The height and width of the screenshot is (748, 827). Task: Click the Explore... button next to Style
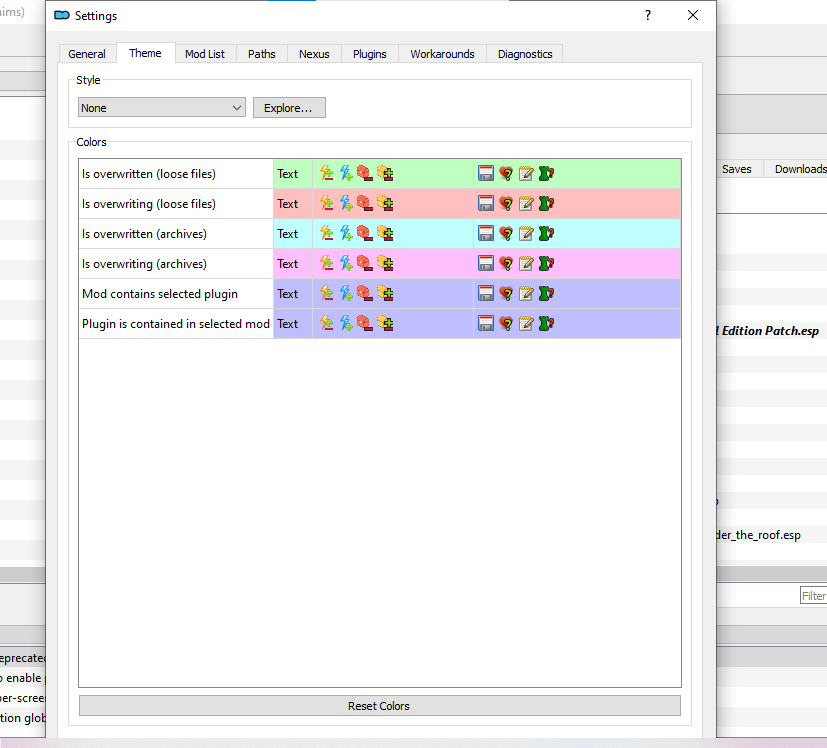tap(289, 107)
